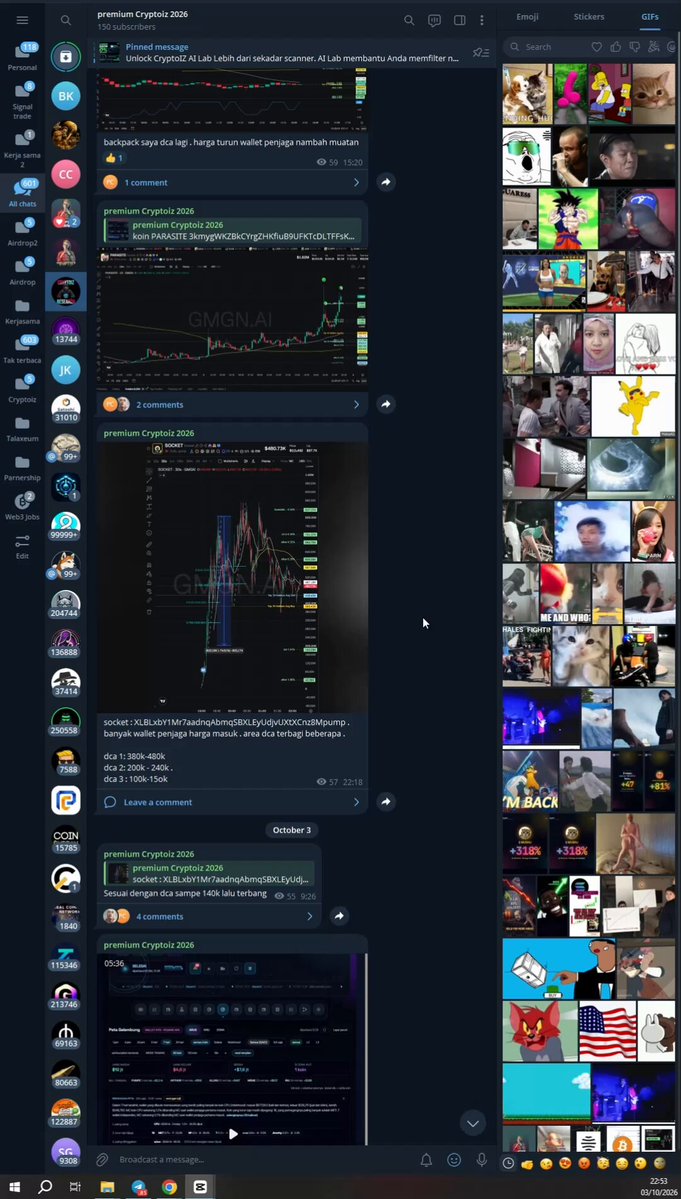Pick the American flag GIF

[x=607, y=1031]
